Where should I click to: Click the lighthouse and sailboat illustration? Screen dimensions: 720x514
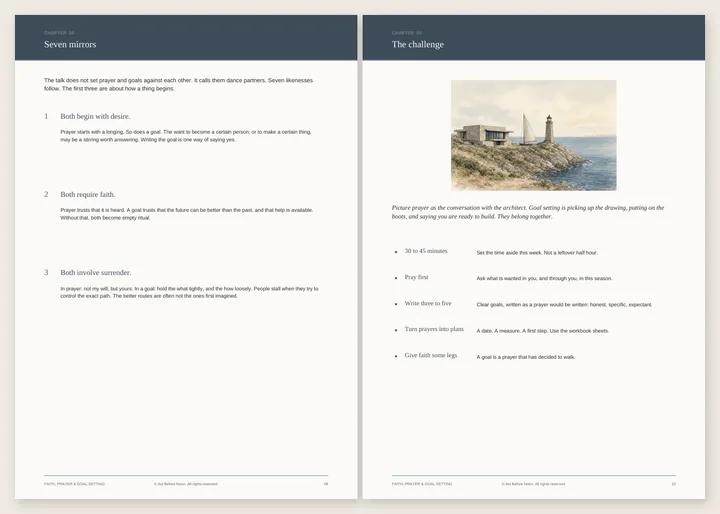(x=534, y=136)
